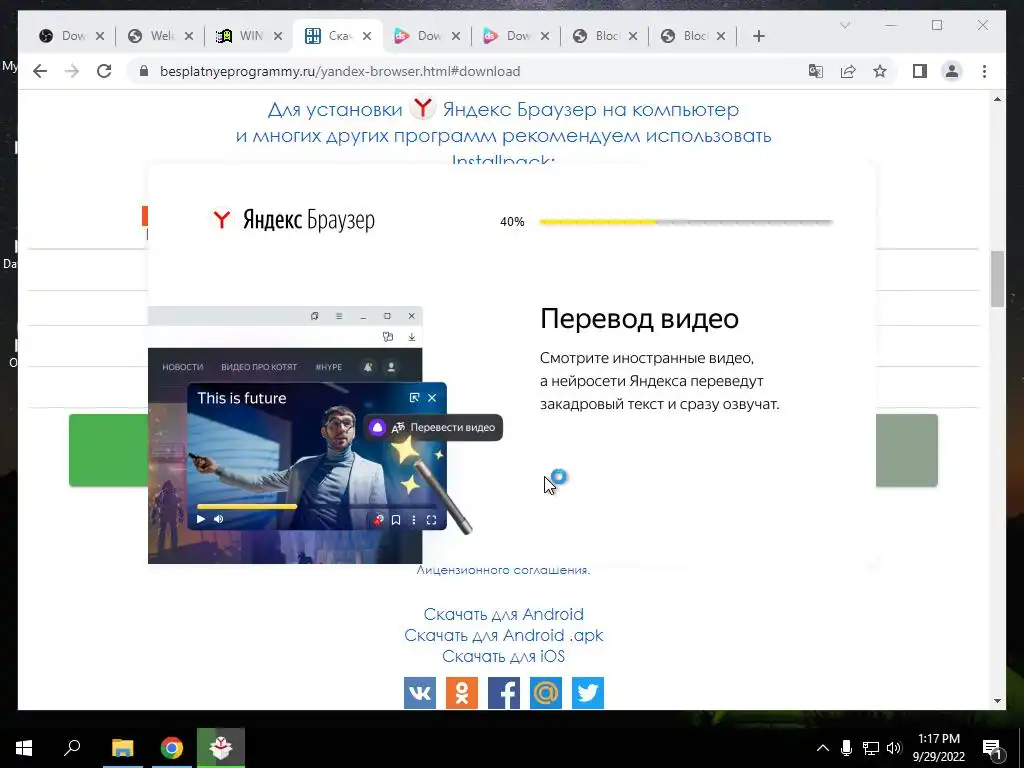Open File Explorer from taskbar
Image resolution: width=1024 pixels, height=768 pixels.
122,748
